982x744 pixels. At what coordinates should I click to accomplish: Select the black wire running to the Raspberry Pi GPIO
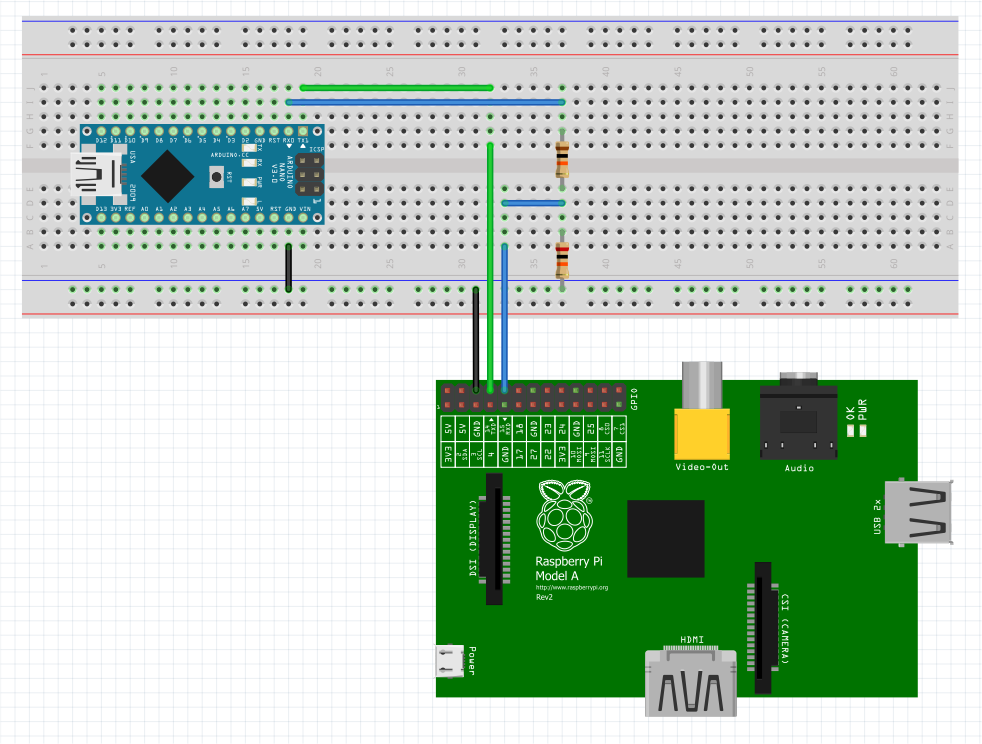pos(476,339)
